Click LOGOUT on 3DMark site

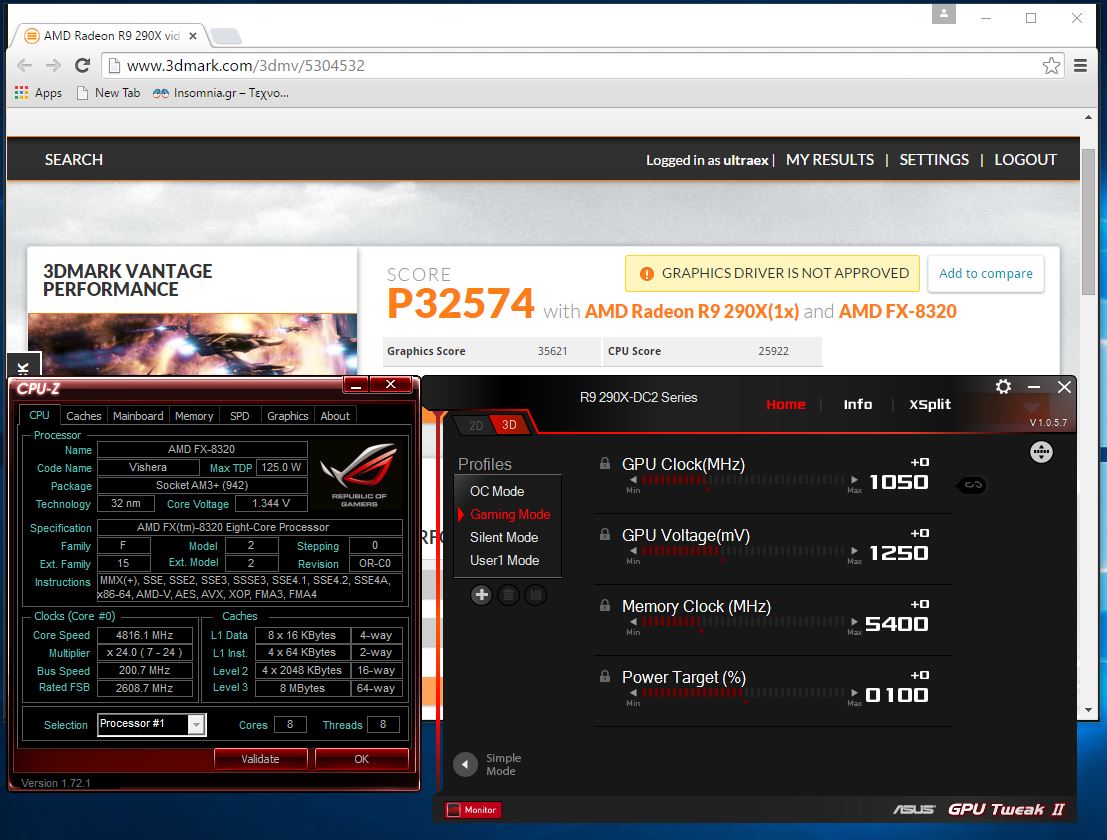[x=1025, y=160]
